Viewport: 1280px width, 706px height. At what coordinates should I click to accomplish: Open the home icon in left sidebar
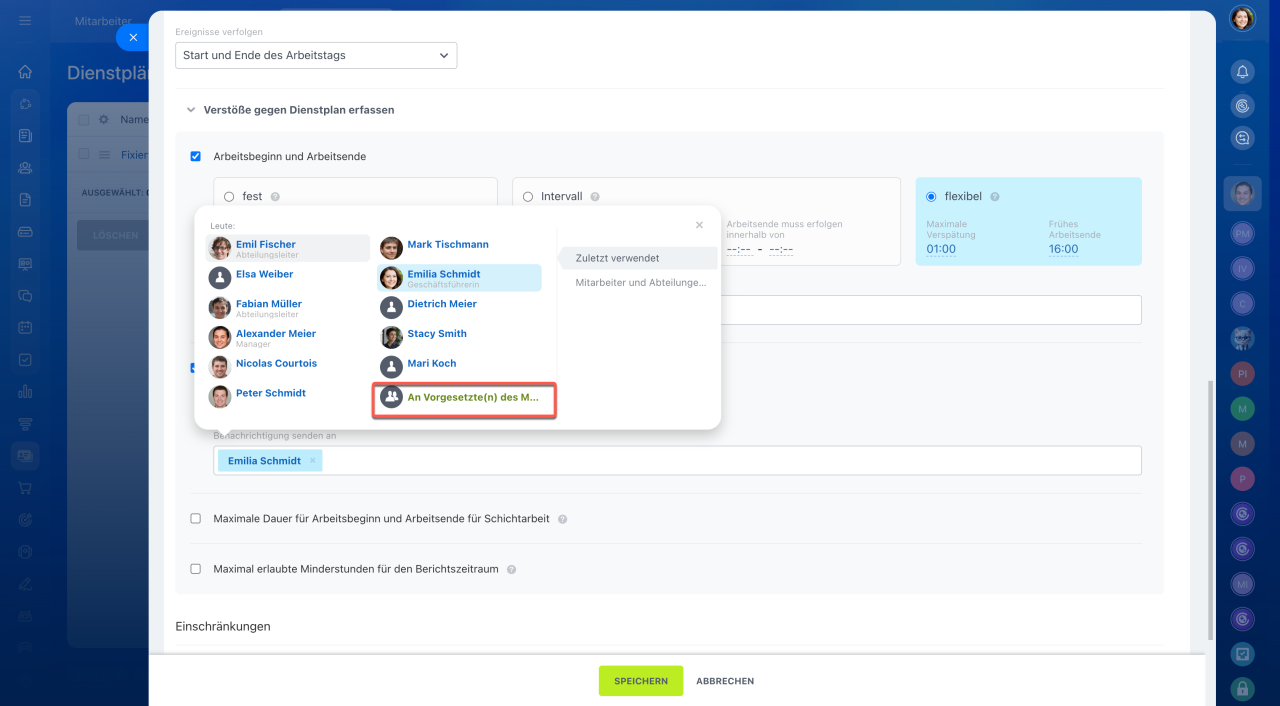25,72
